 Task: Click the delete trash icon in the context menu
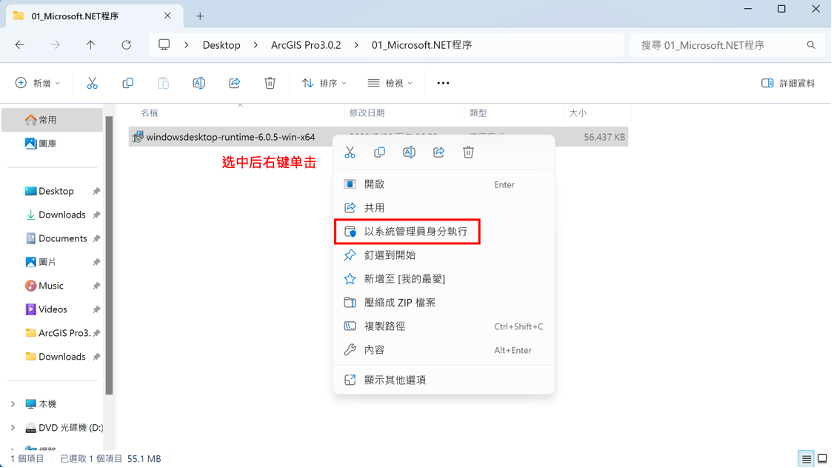pyautogui.click(x=468, y=152)
